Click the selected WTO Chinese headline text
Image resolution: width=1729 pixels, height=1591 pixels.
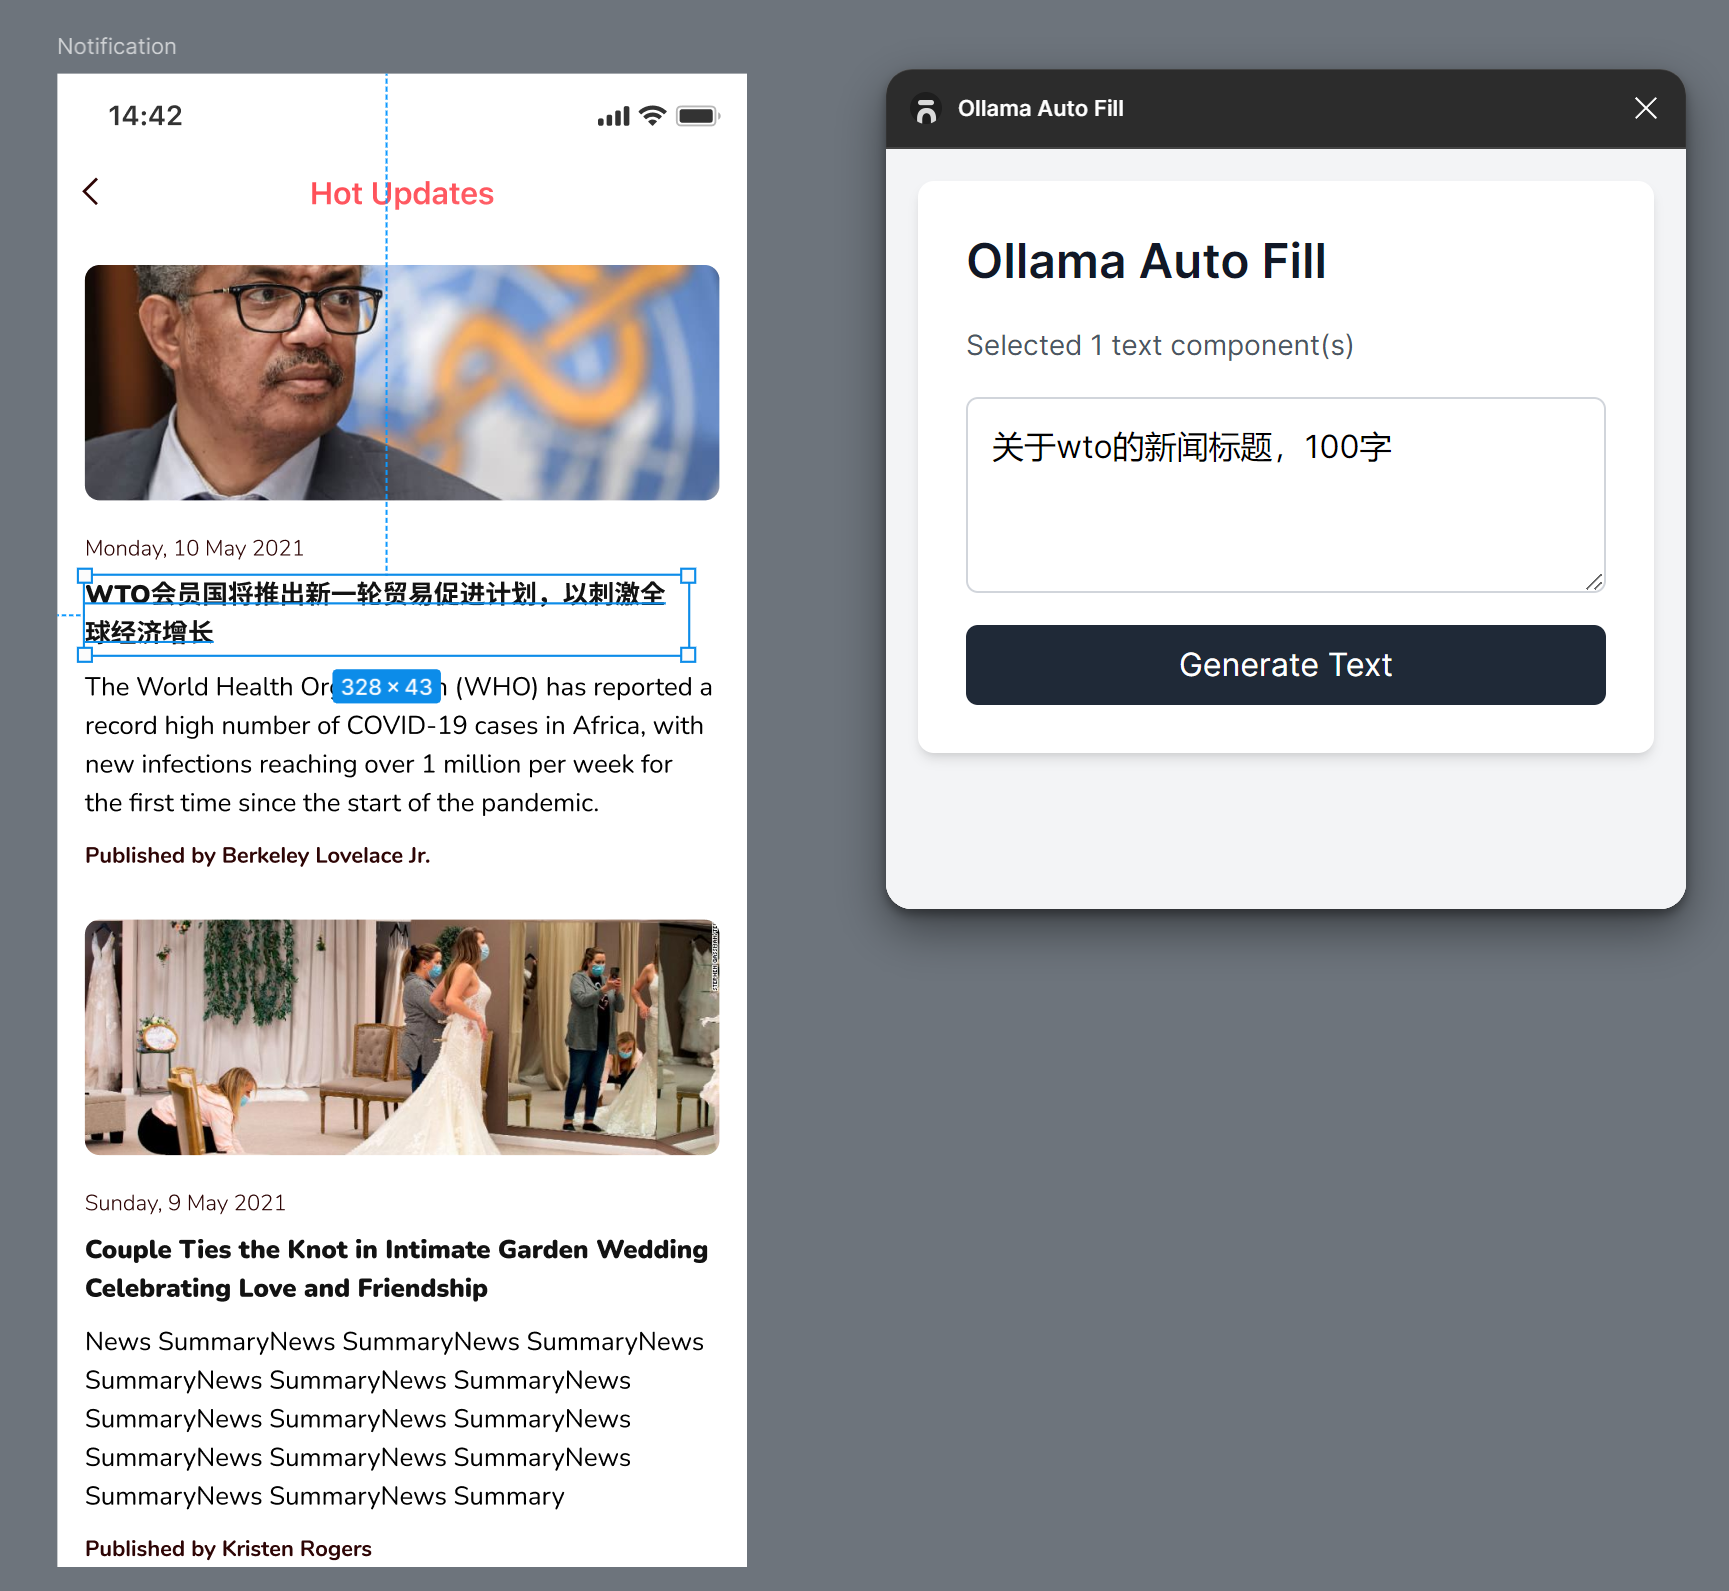[x=376, y=613]
